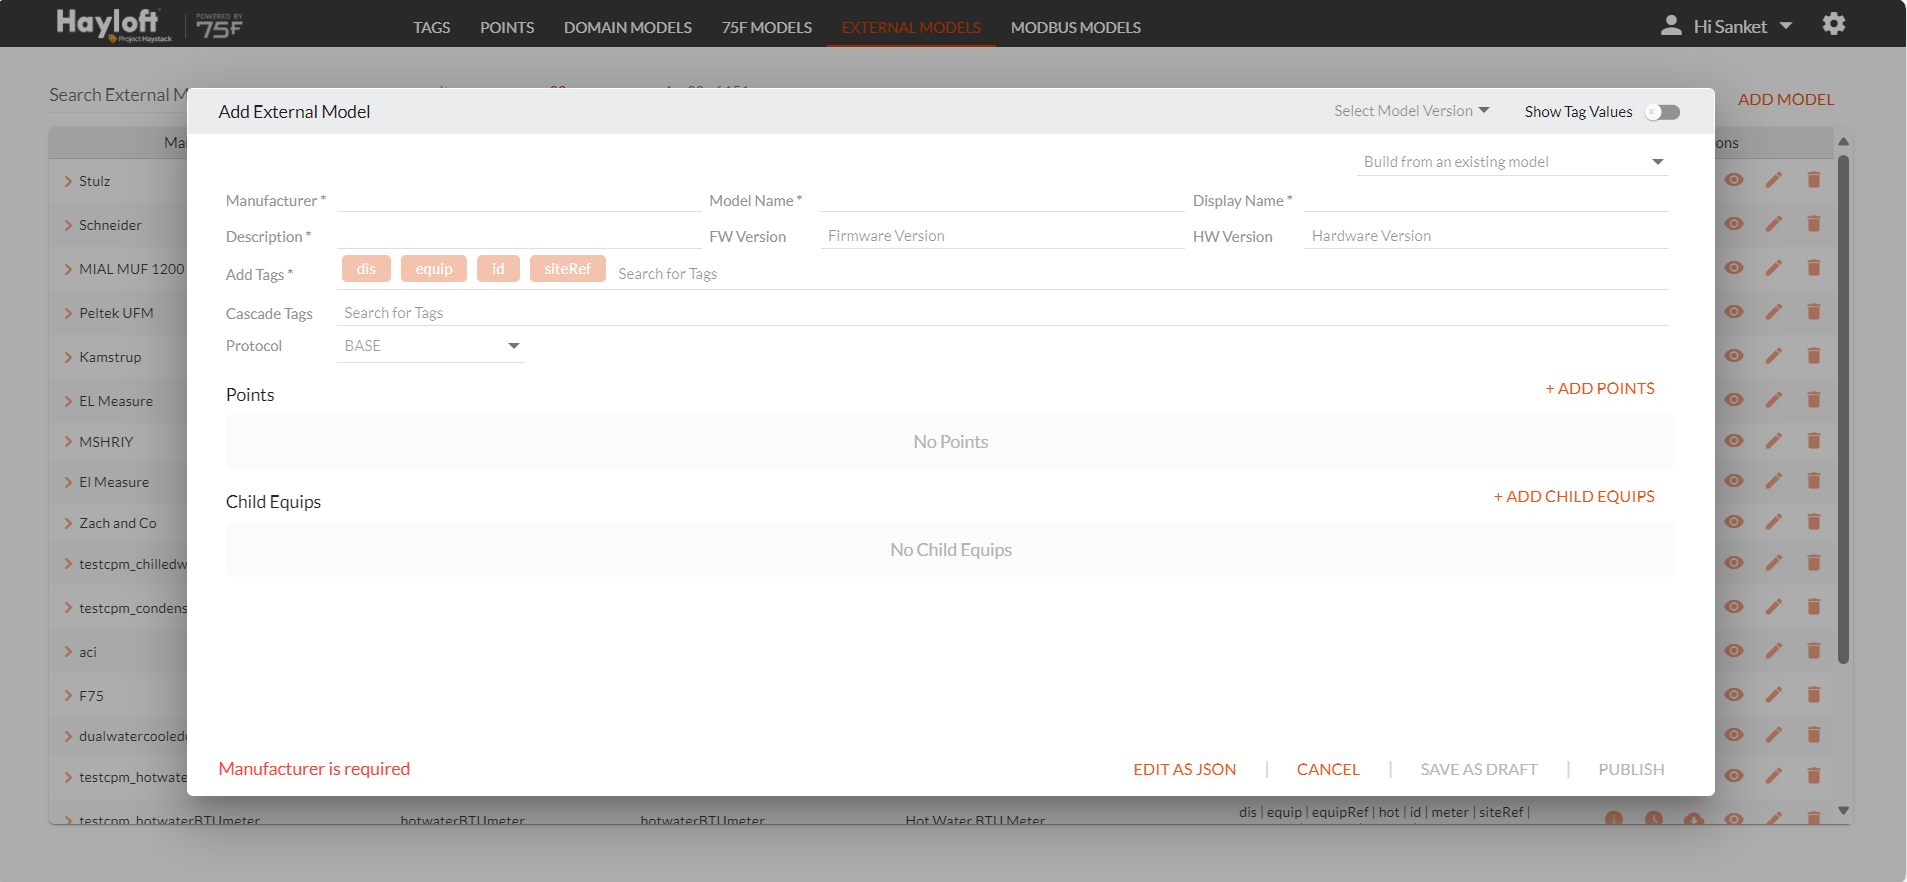Click the trash icon on the dualwatercooled row
Image resolution: width=1907 pixels, height=882 pixels.
pyautogui.click(x=1813, y=735)
